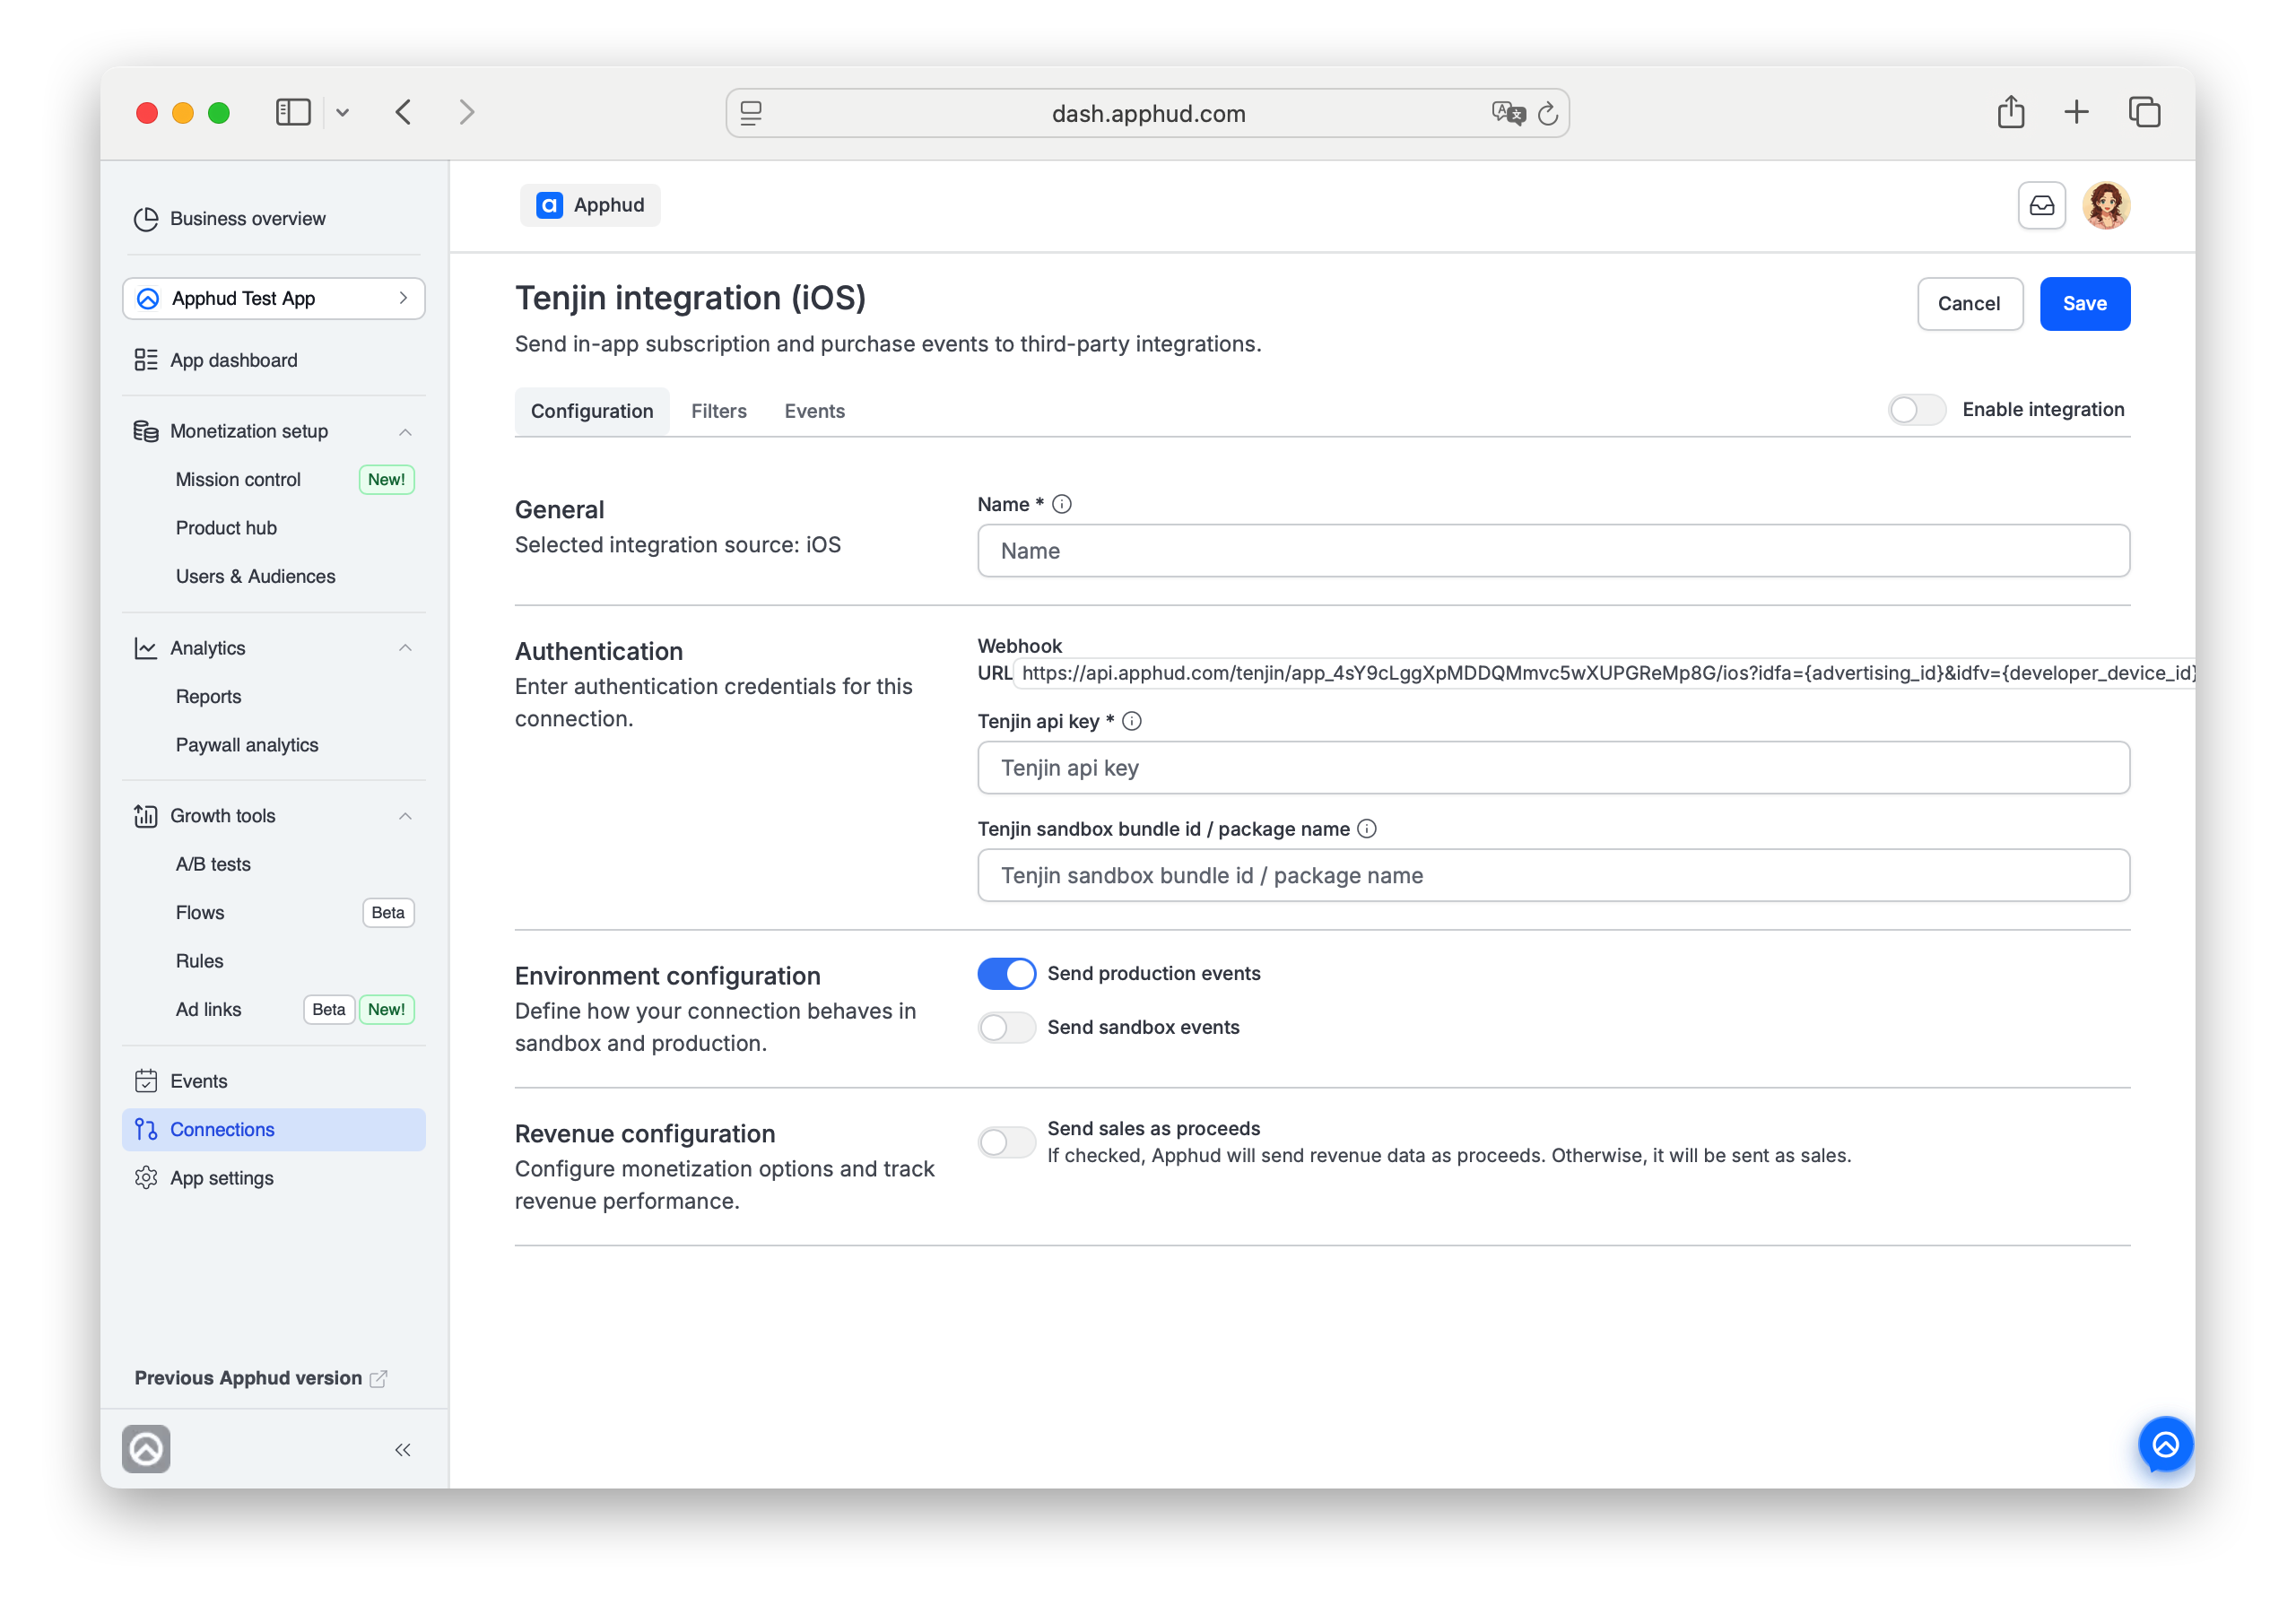Viewport: 2296px width, 1623px height.
Task: Click the Cancel button
Action: [x=1969, y=304]
